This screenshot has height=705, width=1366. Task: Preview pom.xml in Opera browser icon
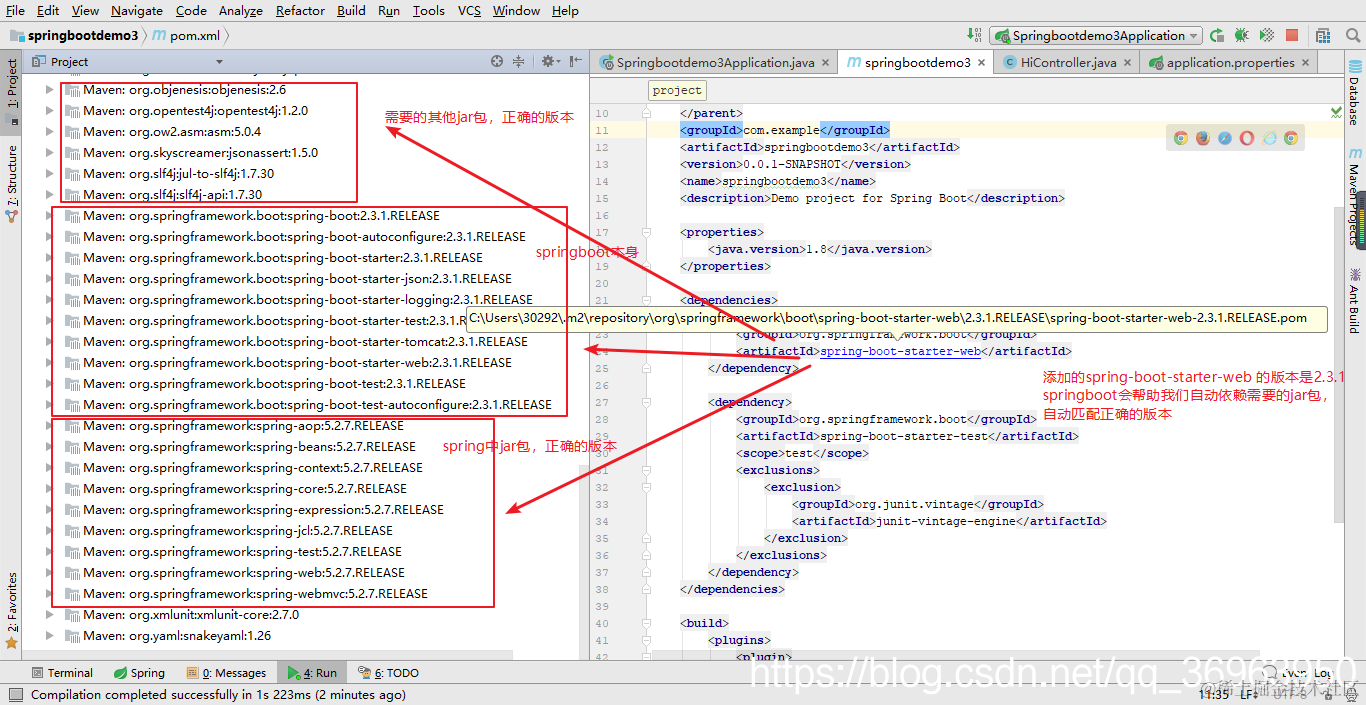tap(1247, 138)
